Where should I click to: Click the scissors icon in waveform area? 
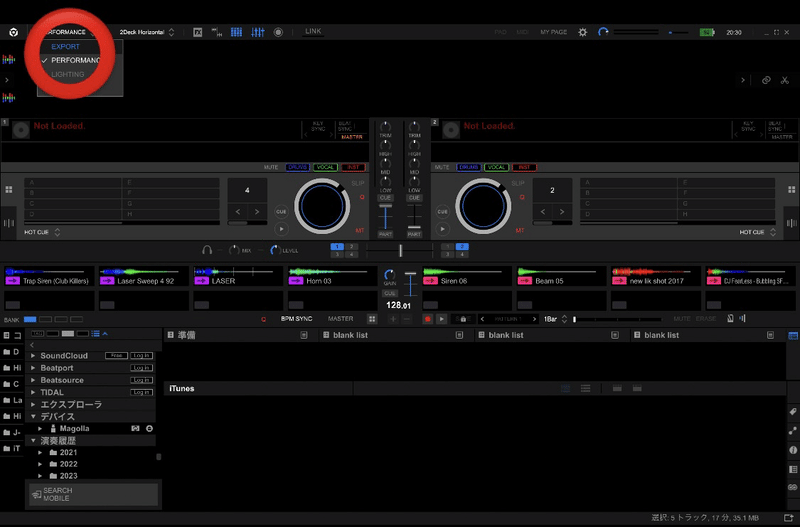tap(785, 80)
